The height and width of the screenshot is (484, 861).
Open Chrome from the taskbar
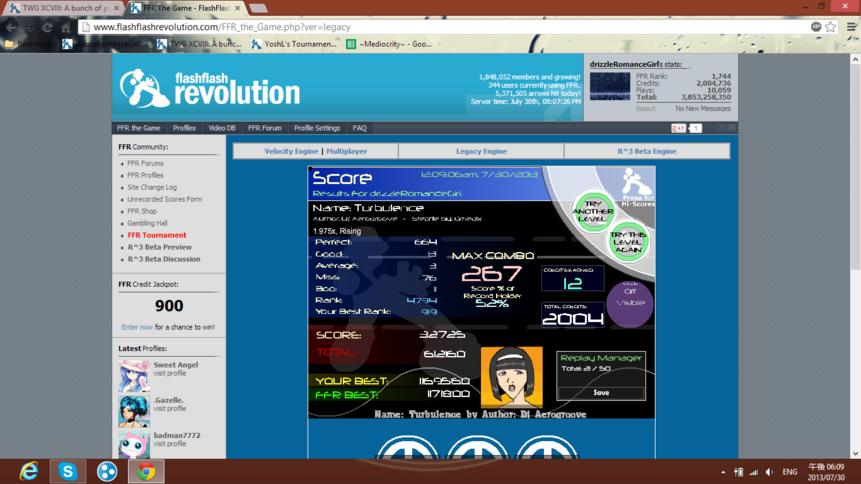pos(146,471)
